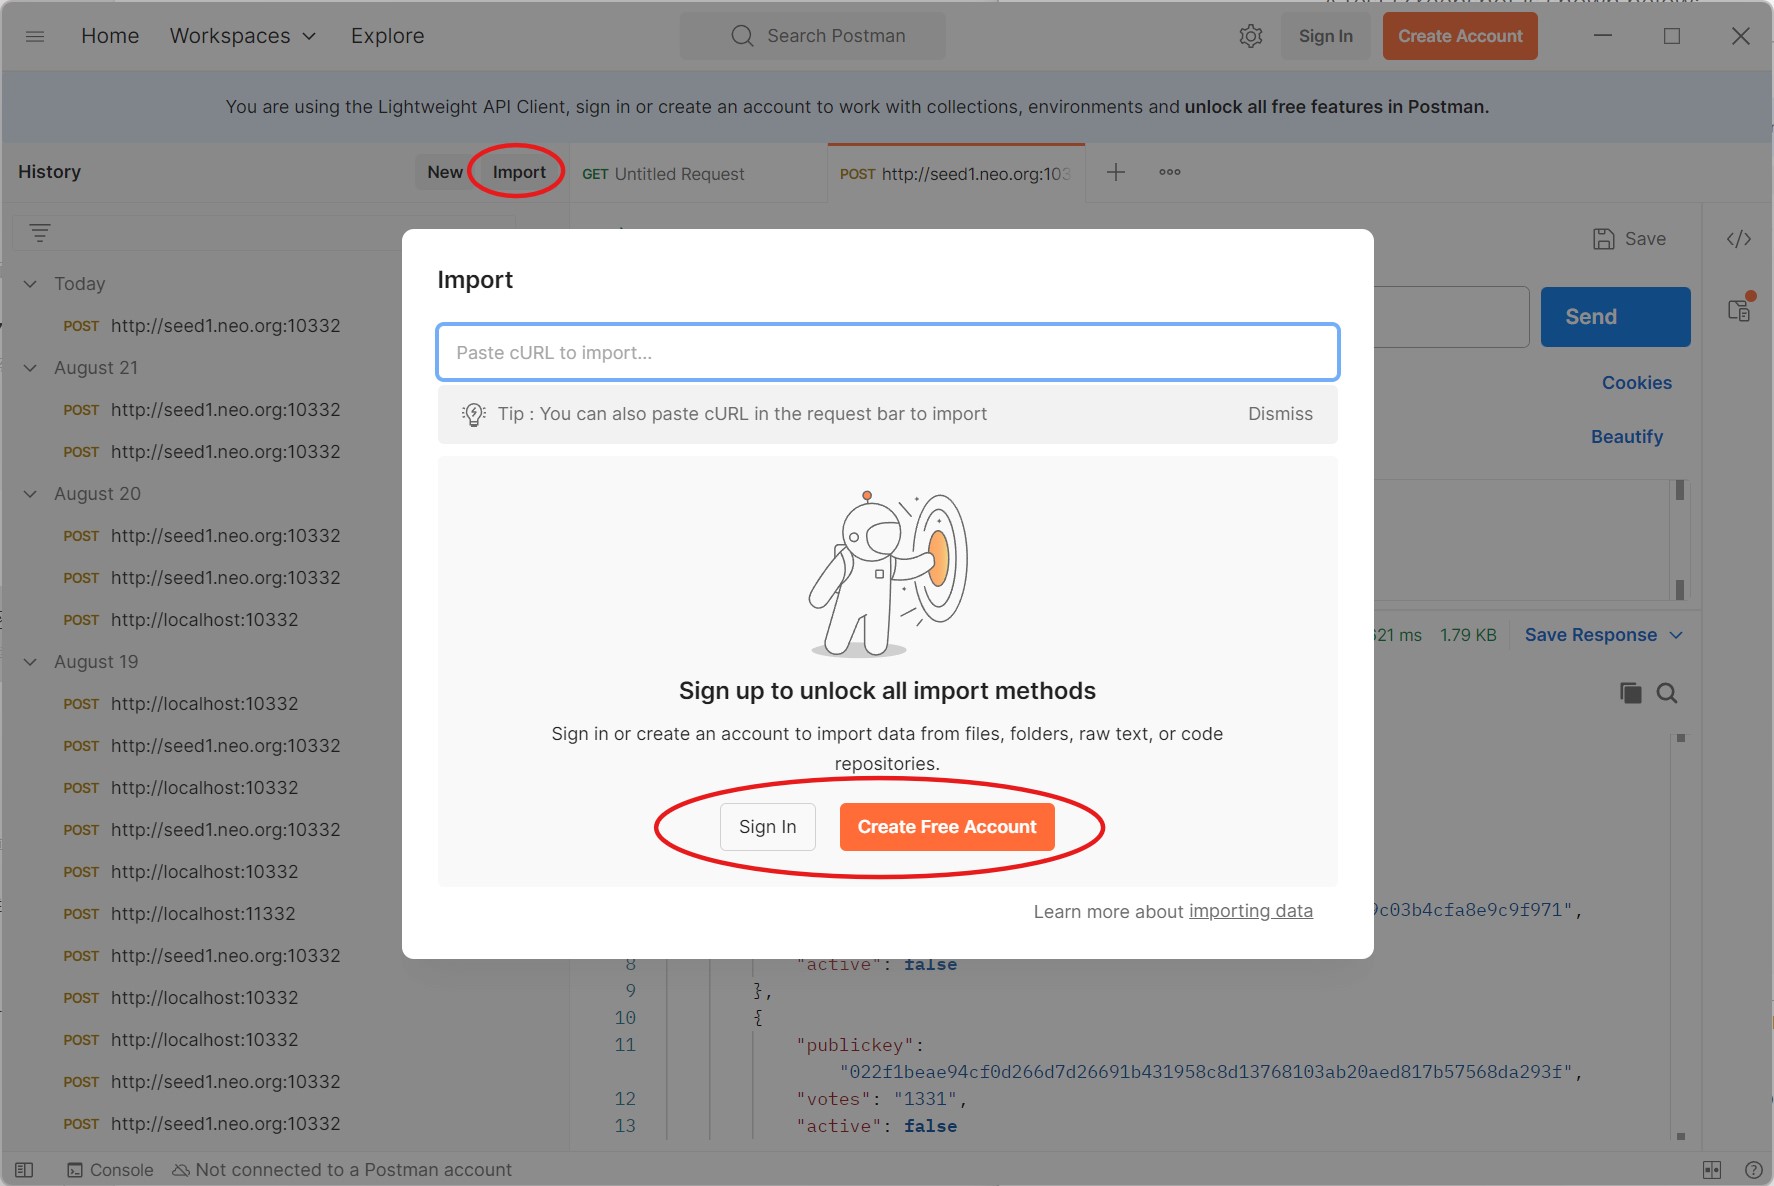This screenshot has width=1774, height=1186.
Task: Select the POST seed1.neo.org request tab
Action: (x=956, y=174)
